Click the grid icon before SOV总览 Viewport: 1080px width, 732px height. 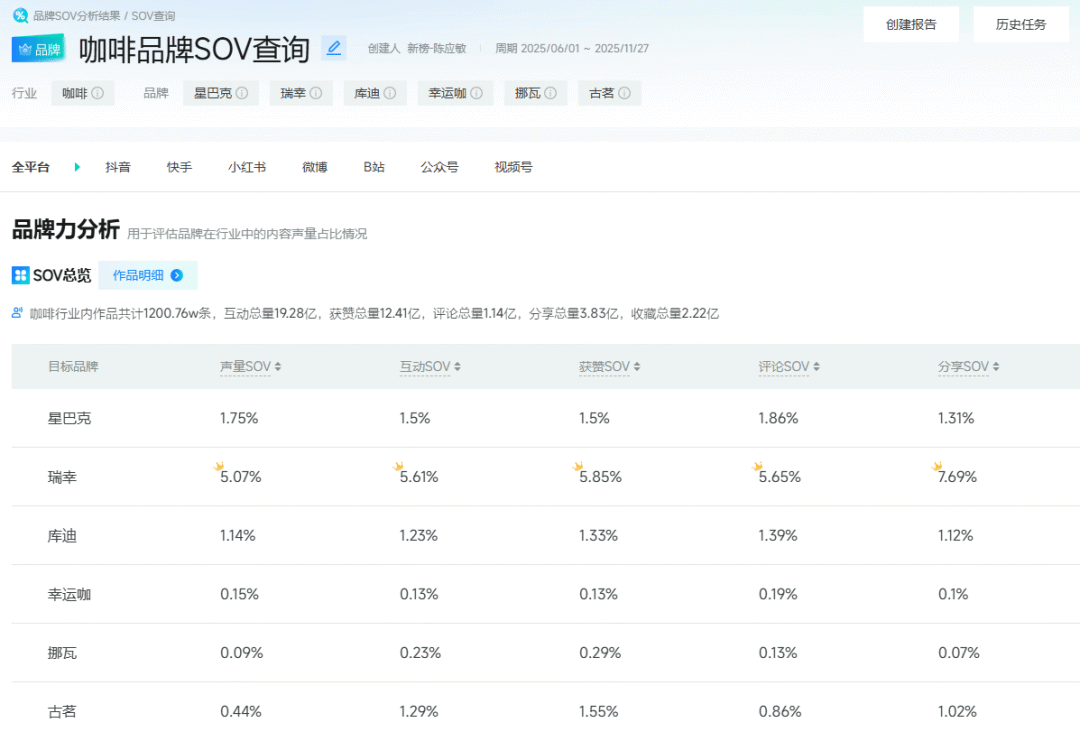(19, 275)
